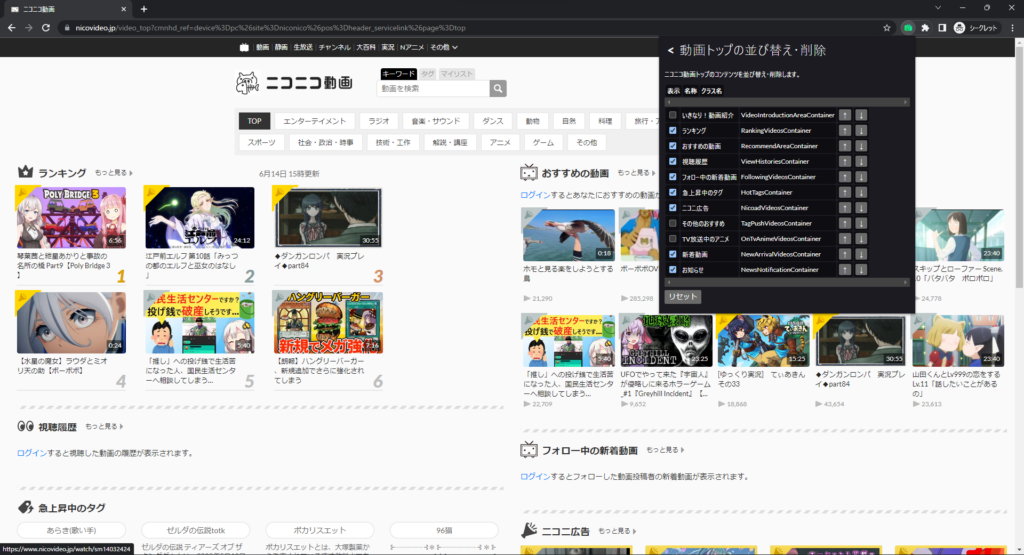Go back in browser history
This screenshot has height=555, width=1024.
(x=11, y=28)
